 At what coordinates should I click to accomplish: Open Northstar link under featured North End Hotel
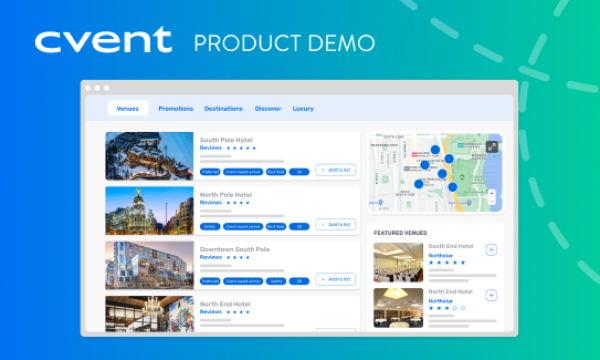point(440,301)
